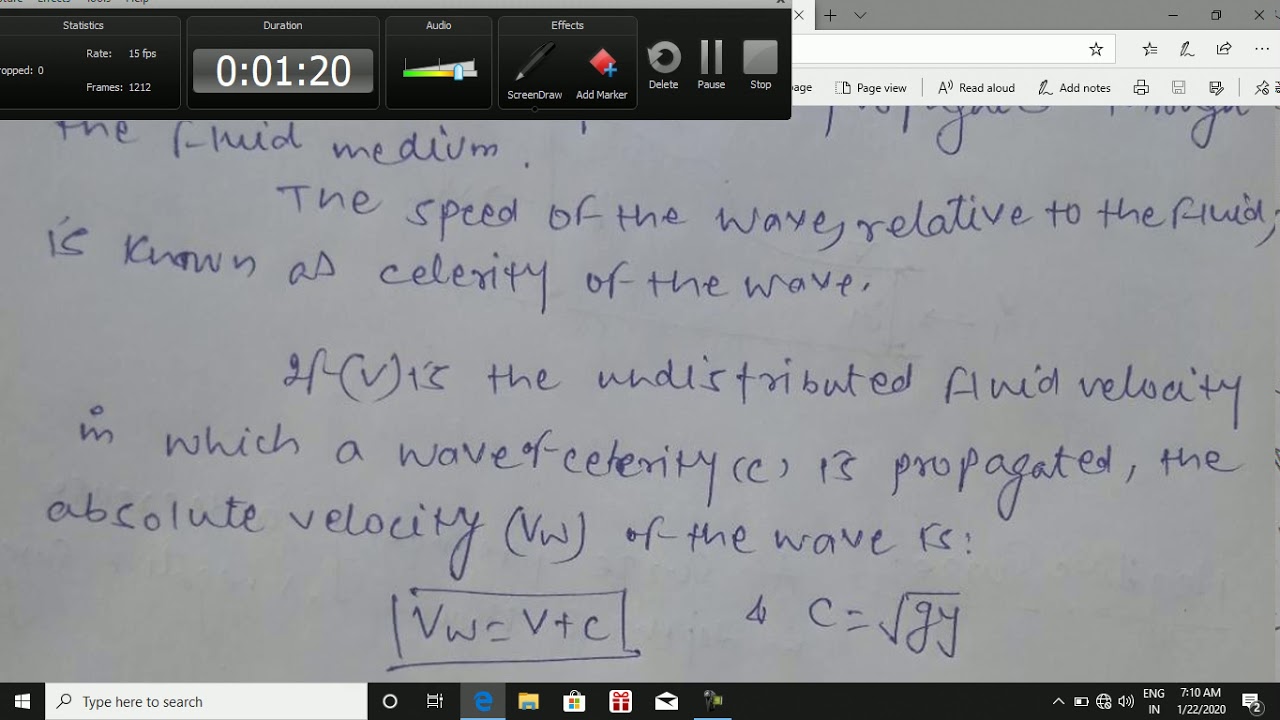This screenshot has width=1280, height=720.
Task: Open the Mail app from taskbar
Action: pyautogui.click(x=666, y=701)
